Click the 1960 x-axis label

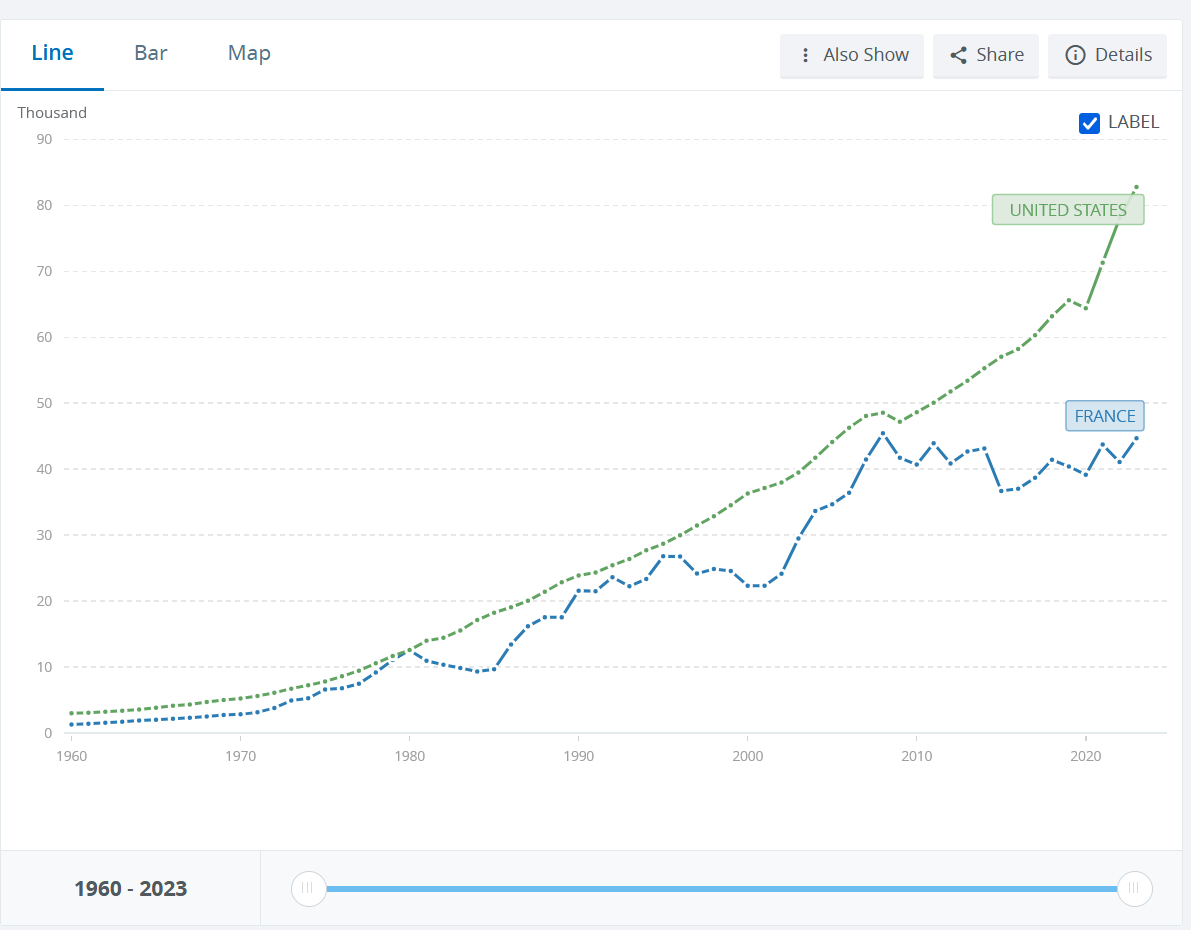click(71, 756)
